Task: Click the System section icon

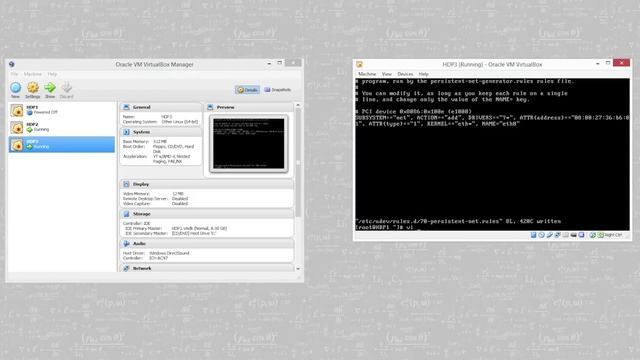Action: click(x=126, y=132)
